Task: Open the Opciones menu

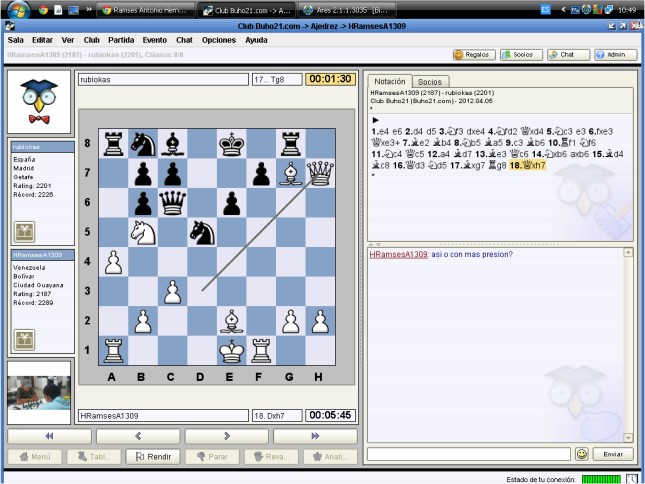Action: click(x=219, y=40)
